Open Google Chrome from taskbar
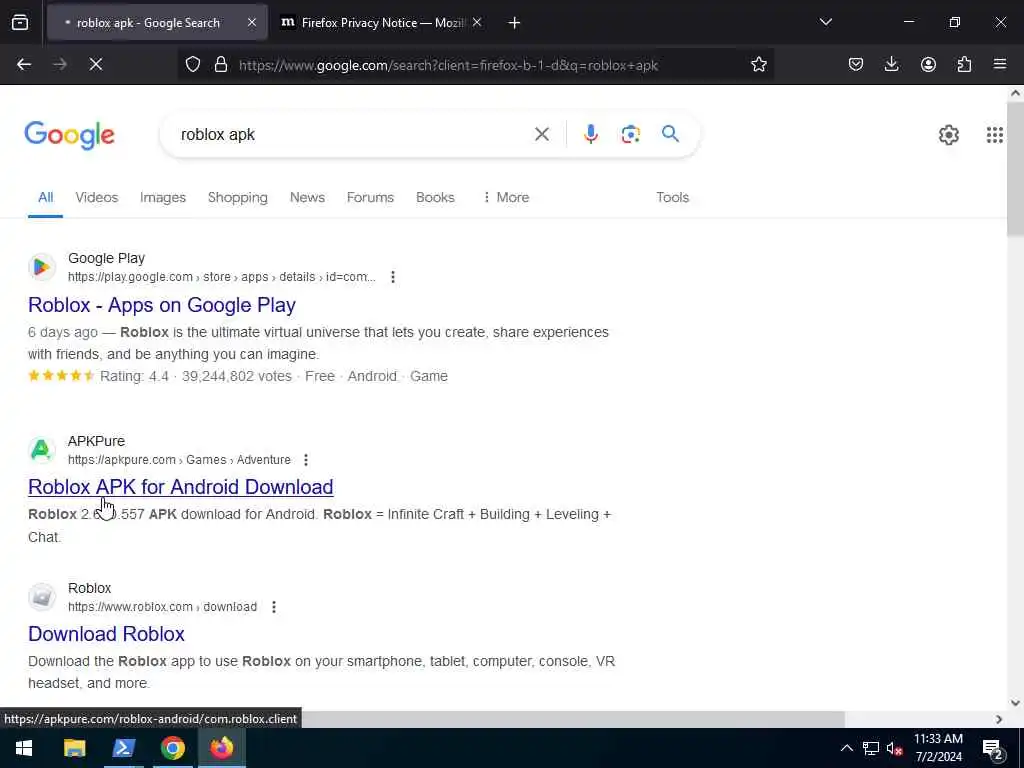 (x=172, y=748)
